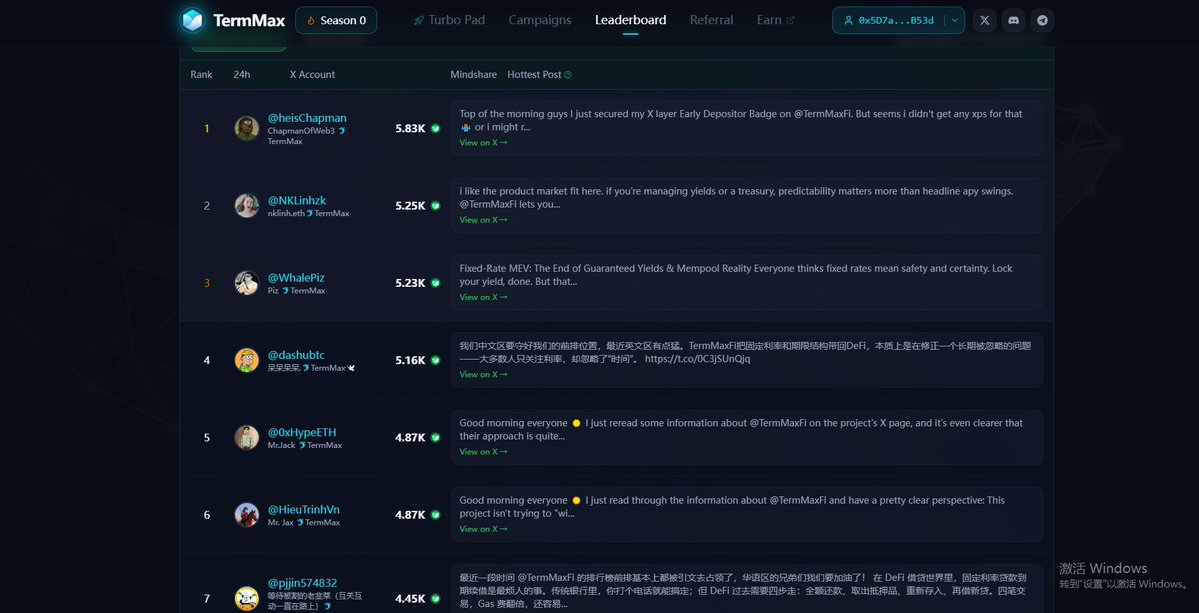1199x613 pixels.
Task: Select the Referral tab
Action: pos(710,19)
